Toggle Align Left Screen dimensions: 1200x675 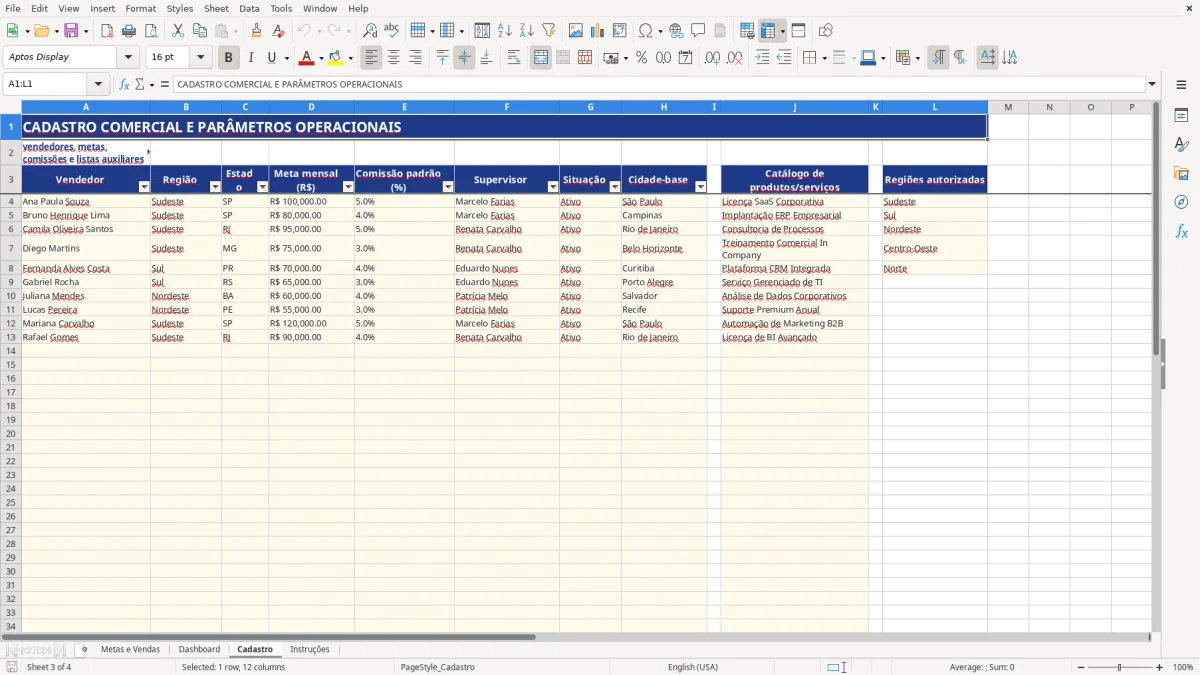(371, 58)
